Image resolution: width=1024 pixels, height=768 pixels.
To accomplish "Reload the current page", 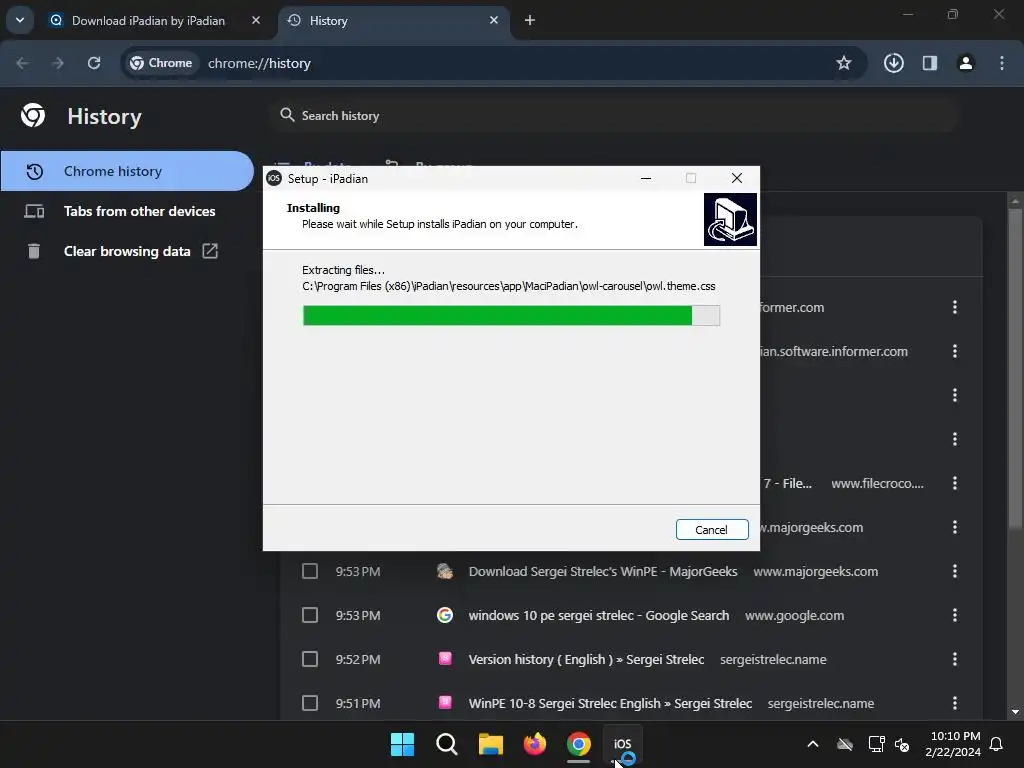I will click(94, 63).
